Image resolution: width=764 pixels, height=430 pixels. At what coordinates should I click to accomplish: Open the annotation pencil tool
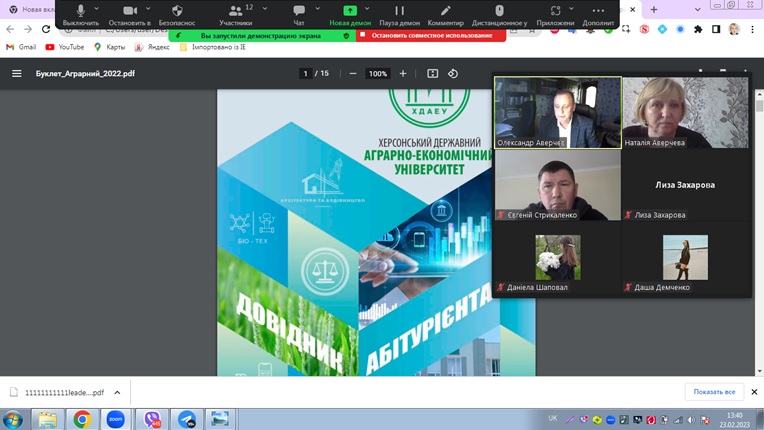pos(445,15)
